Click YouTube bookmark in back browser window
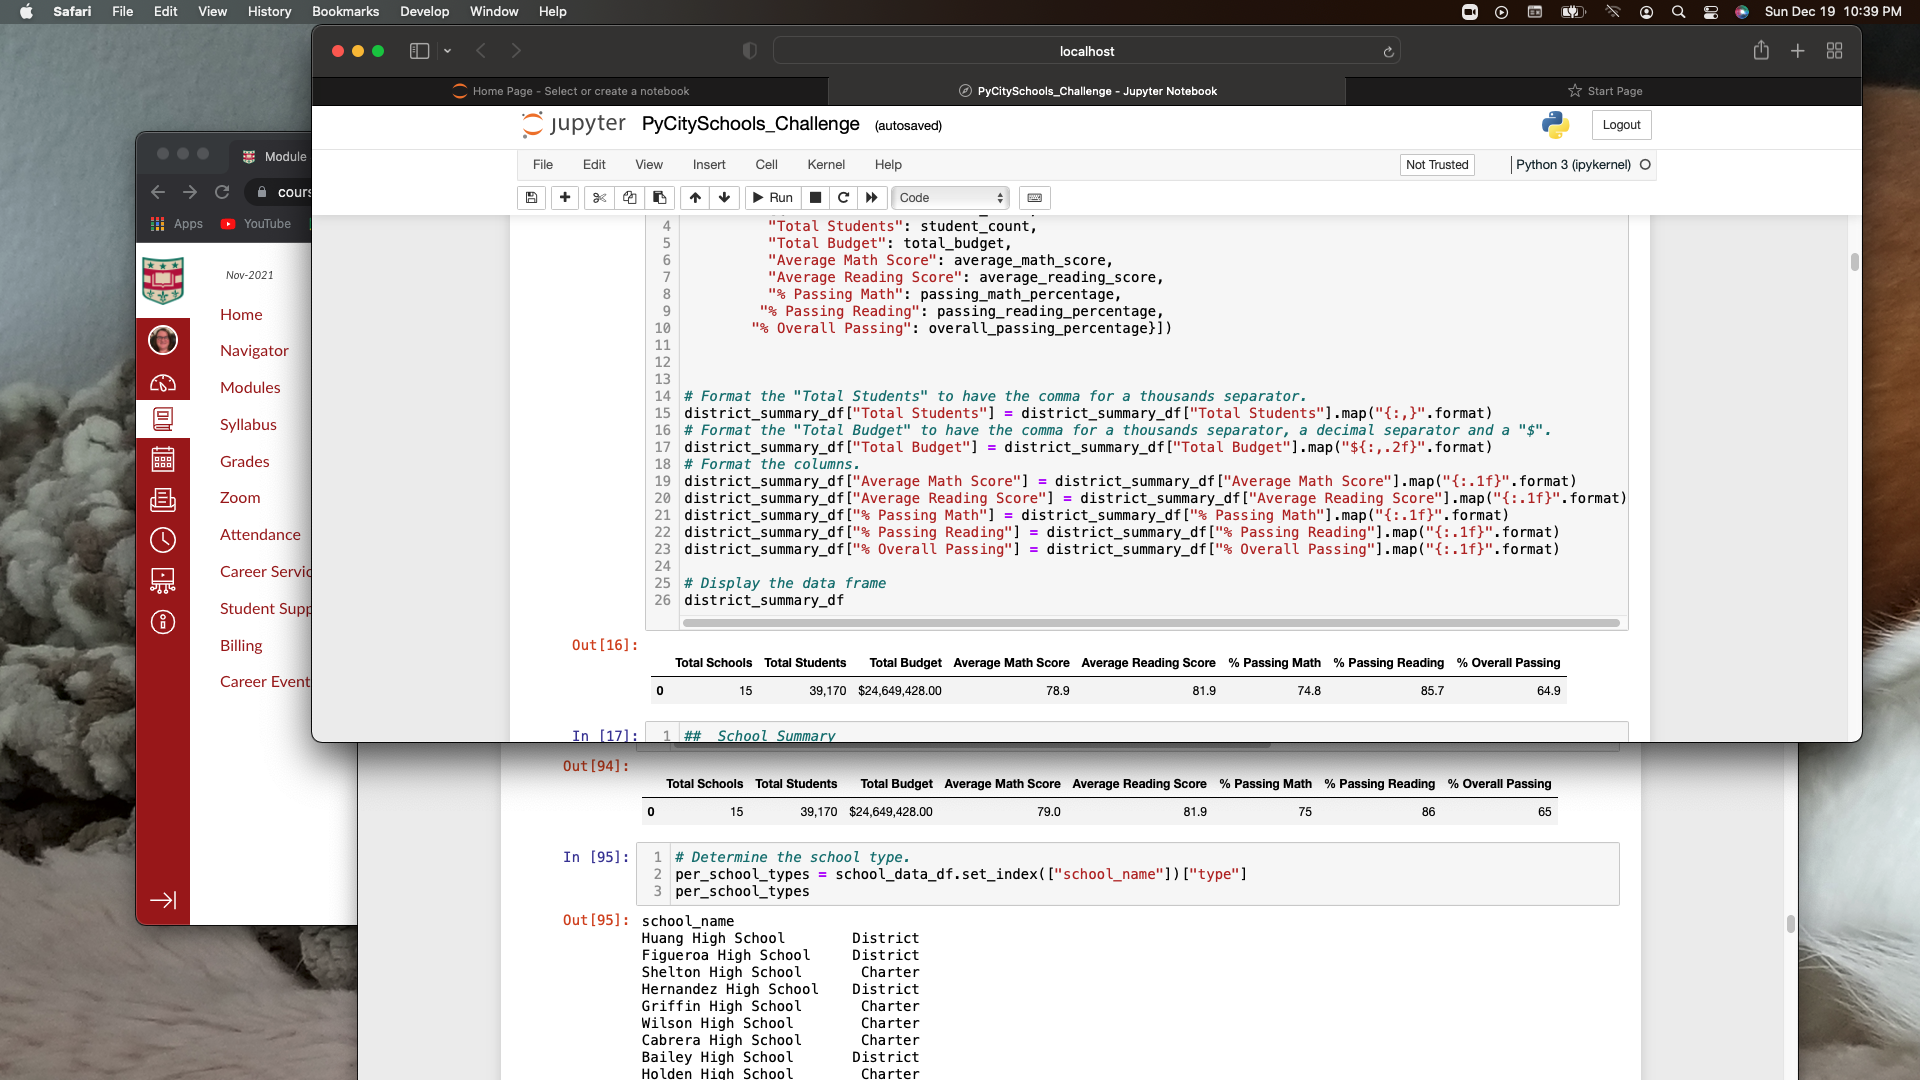This screenshot has height=1080, width=1920. [x=256, y=224]
